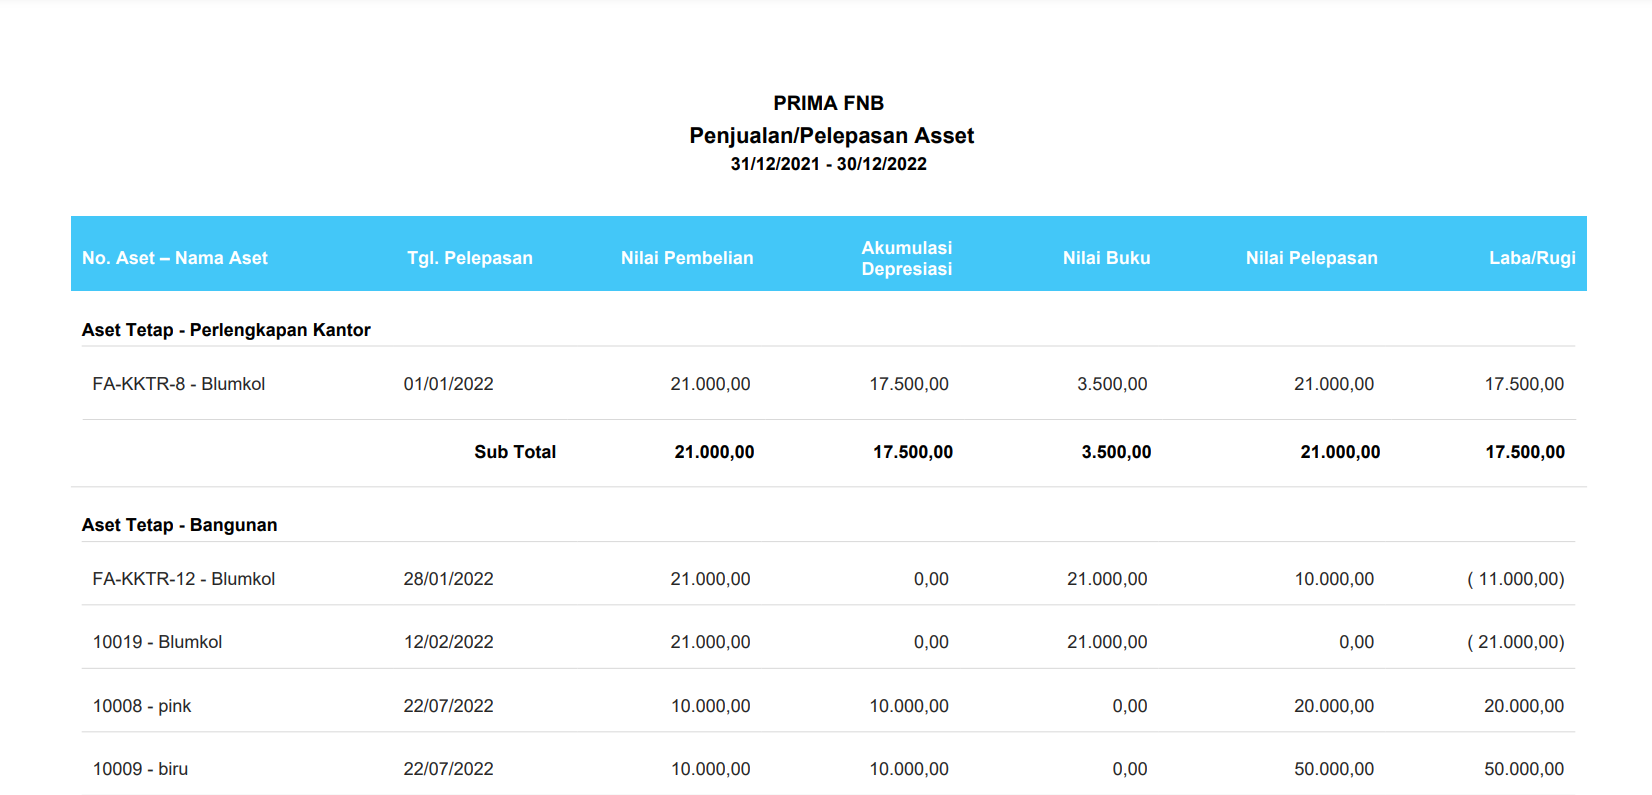Click the 10019 - Blumkol asset name
The image size is (1652, 795).
(157, 642)
